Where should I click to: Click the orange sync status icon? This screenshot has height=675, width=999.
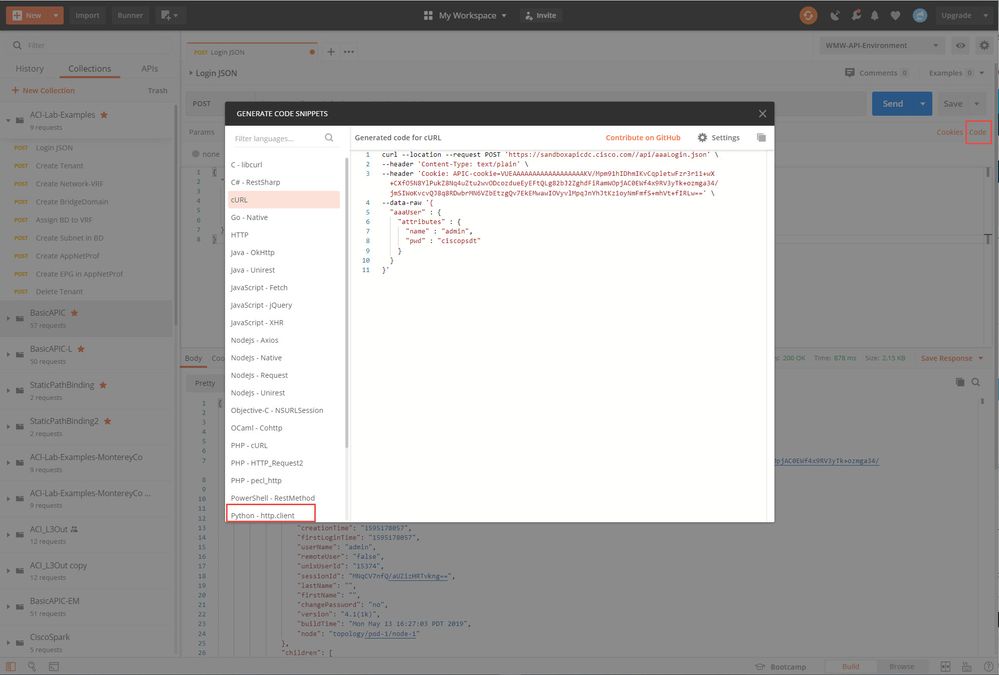tap(809, 15)
